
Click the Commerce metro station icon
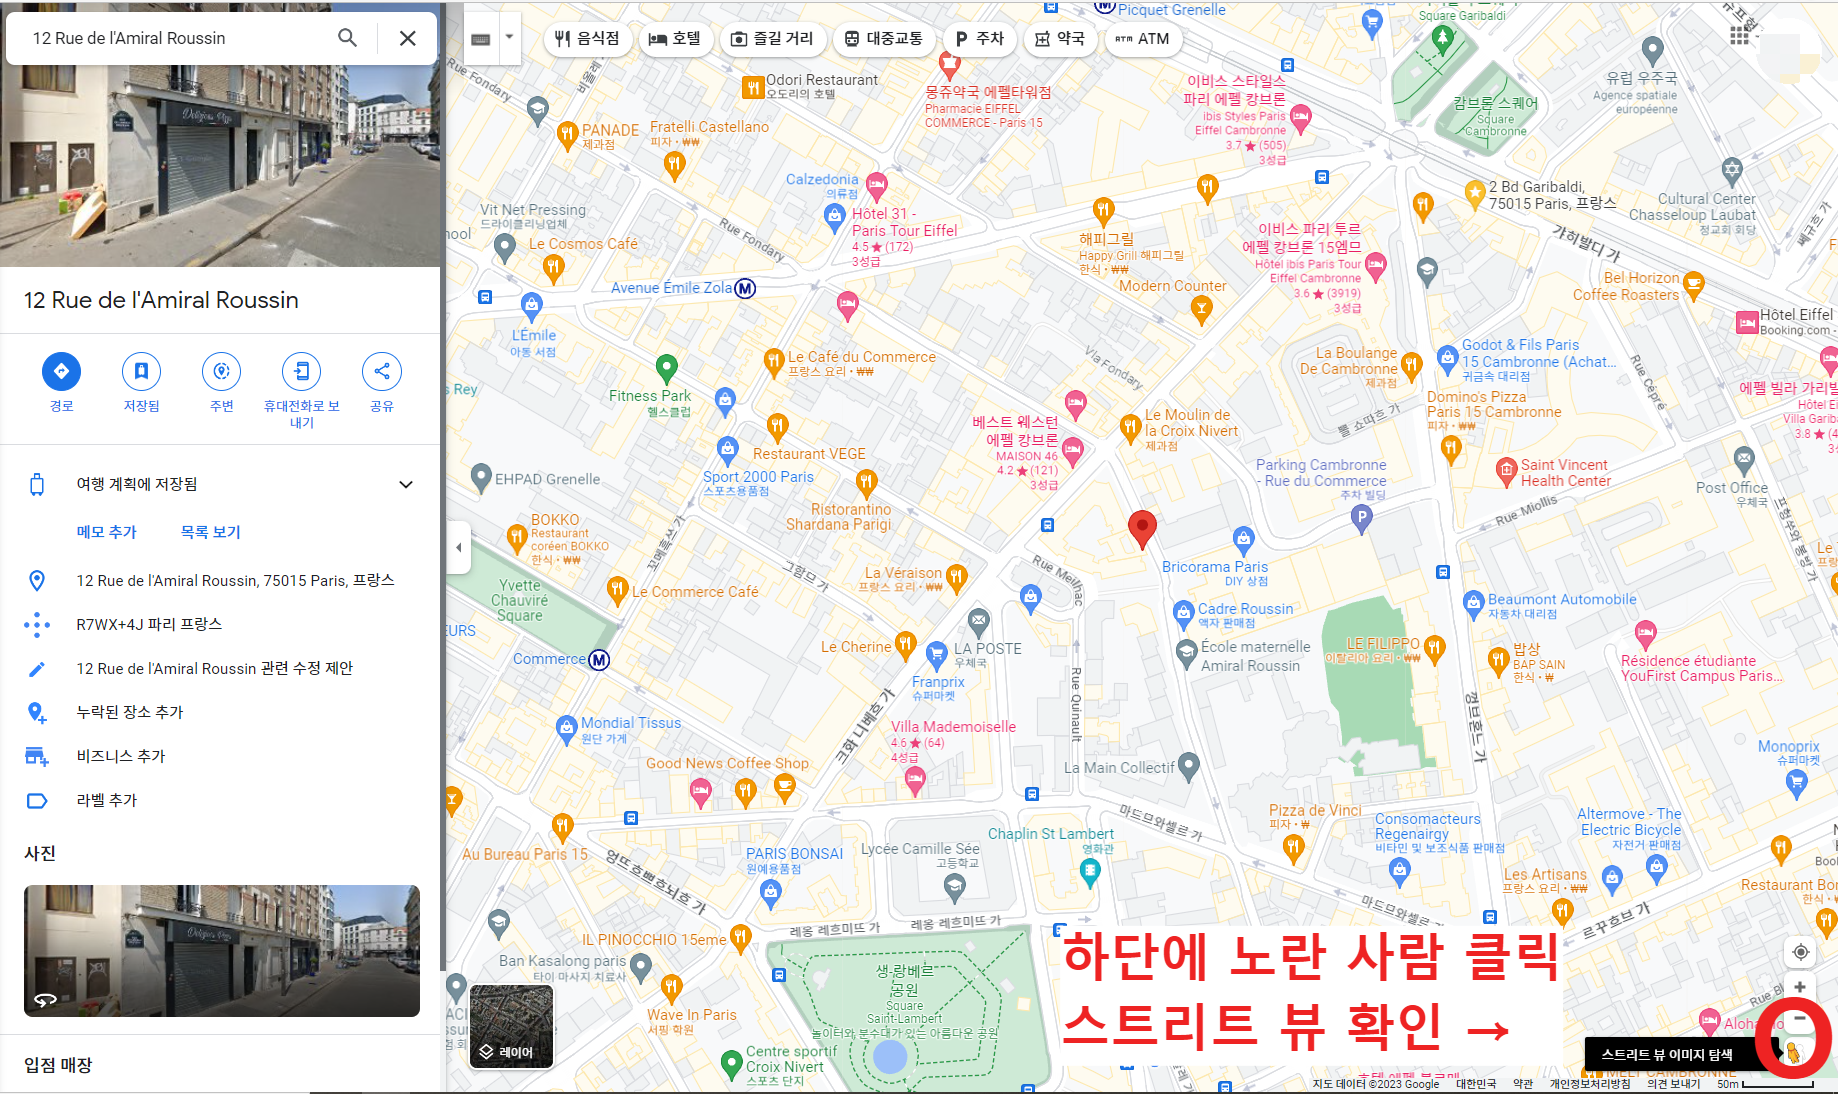pos(599,659)
